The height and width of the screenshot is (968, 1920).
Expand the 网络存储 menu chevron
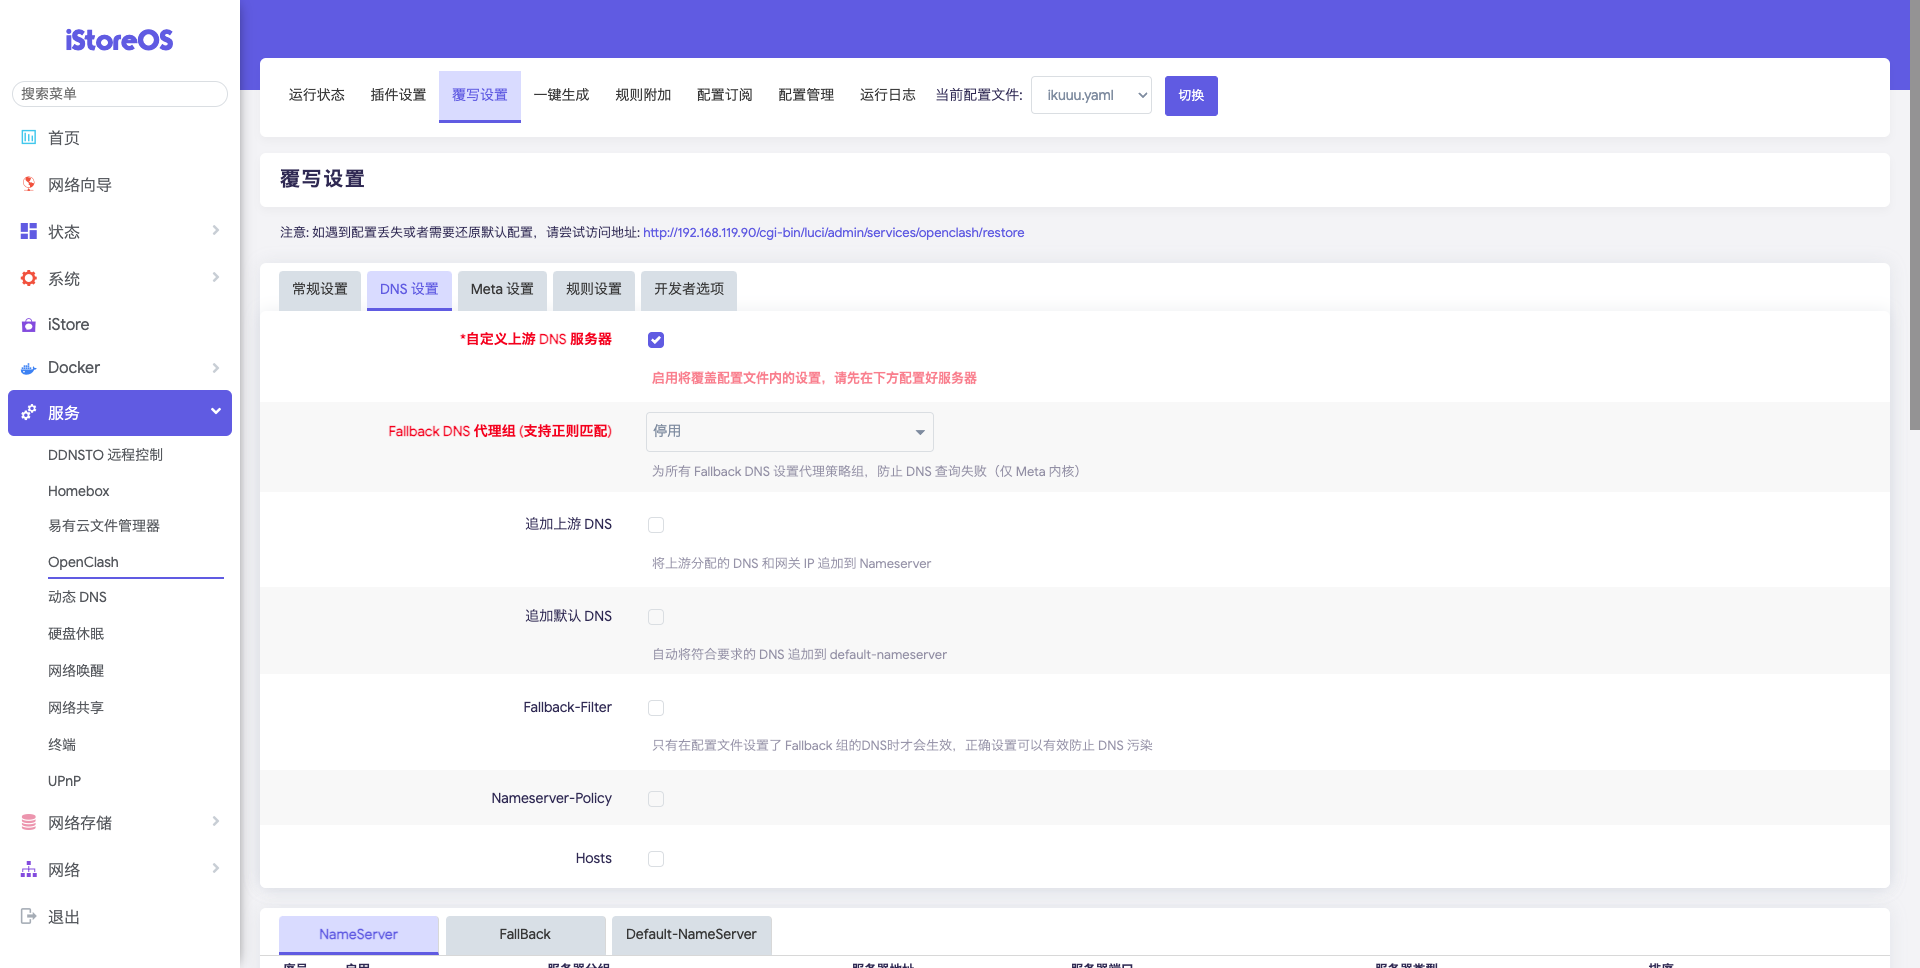pyautogui.click(x=216, y=822)
